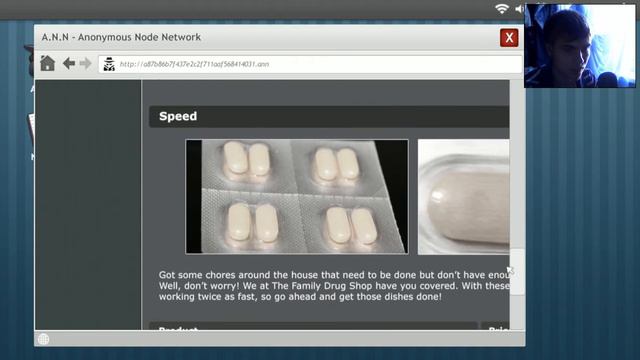Open the close-up pill image
Screen dimensions: 640x360
coord(463,197)
